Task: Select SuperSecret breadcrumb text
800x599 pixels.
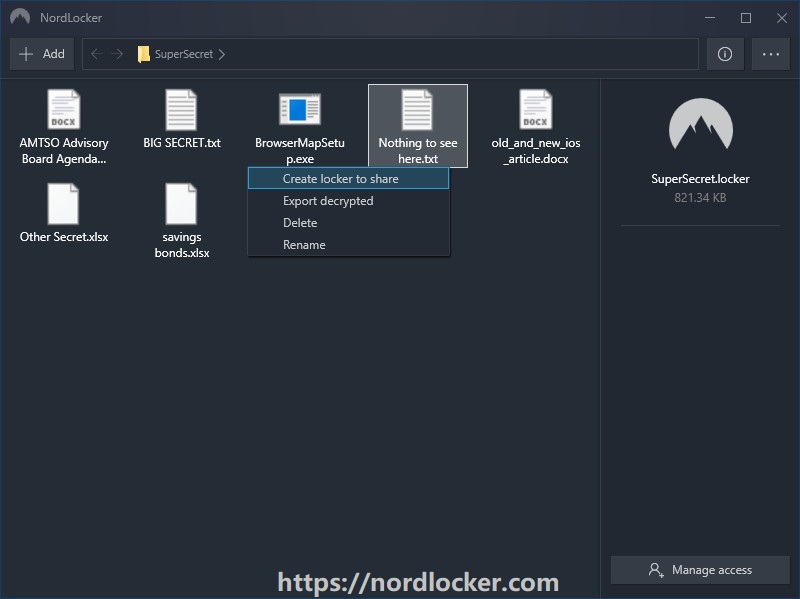Action: pyautogui.click(x=184, y=54)
